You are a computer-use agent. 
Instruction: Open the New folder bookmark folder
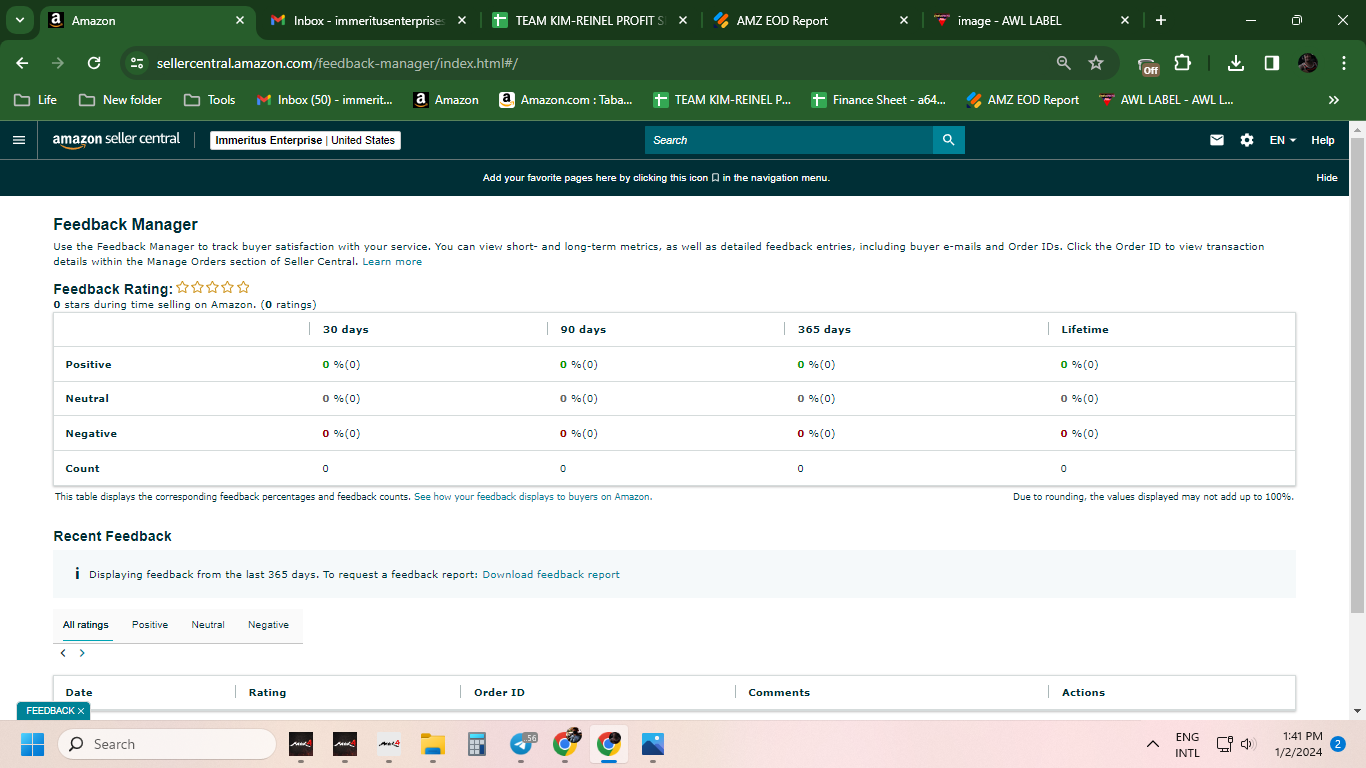tap(120, 100)
